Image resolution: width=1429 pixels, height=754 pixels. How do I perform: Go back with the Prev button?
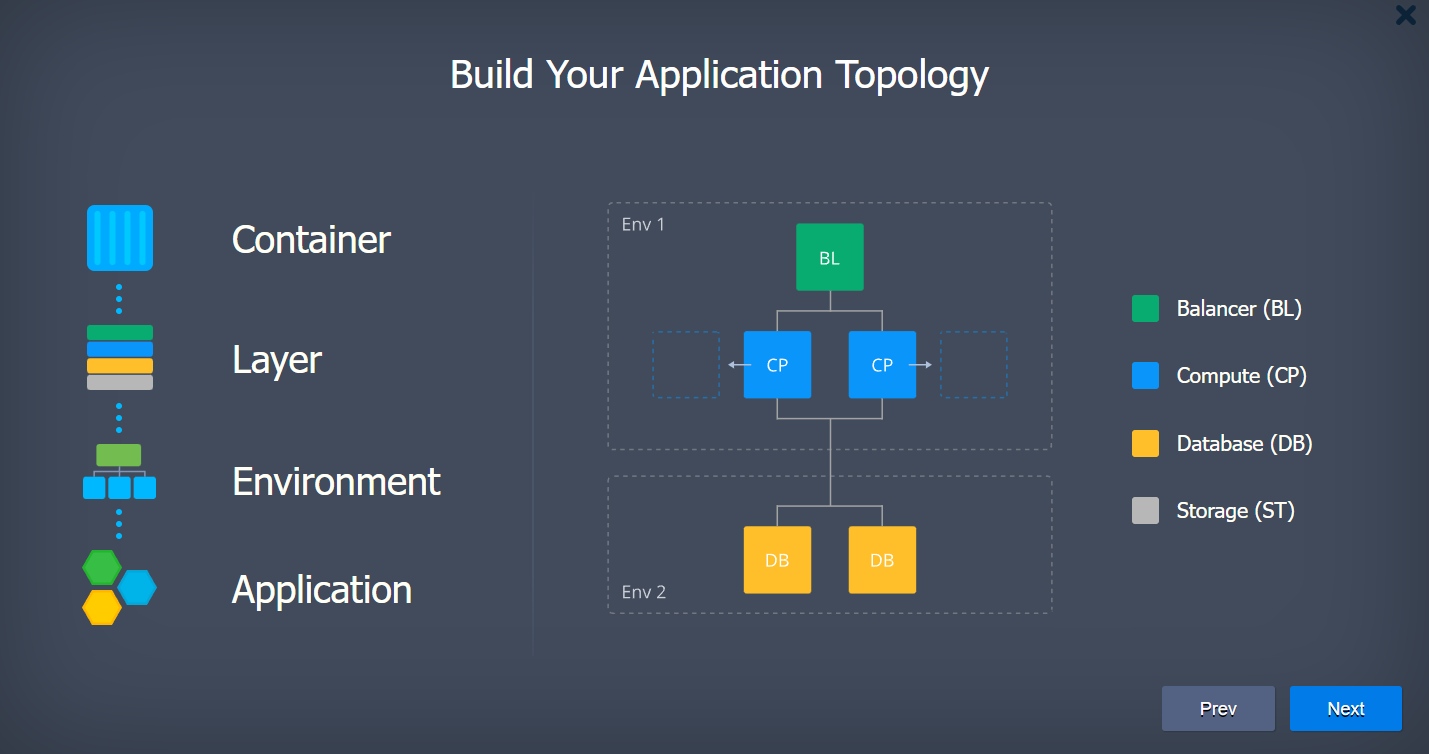[1218, 708]
